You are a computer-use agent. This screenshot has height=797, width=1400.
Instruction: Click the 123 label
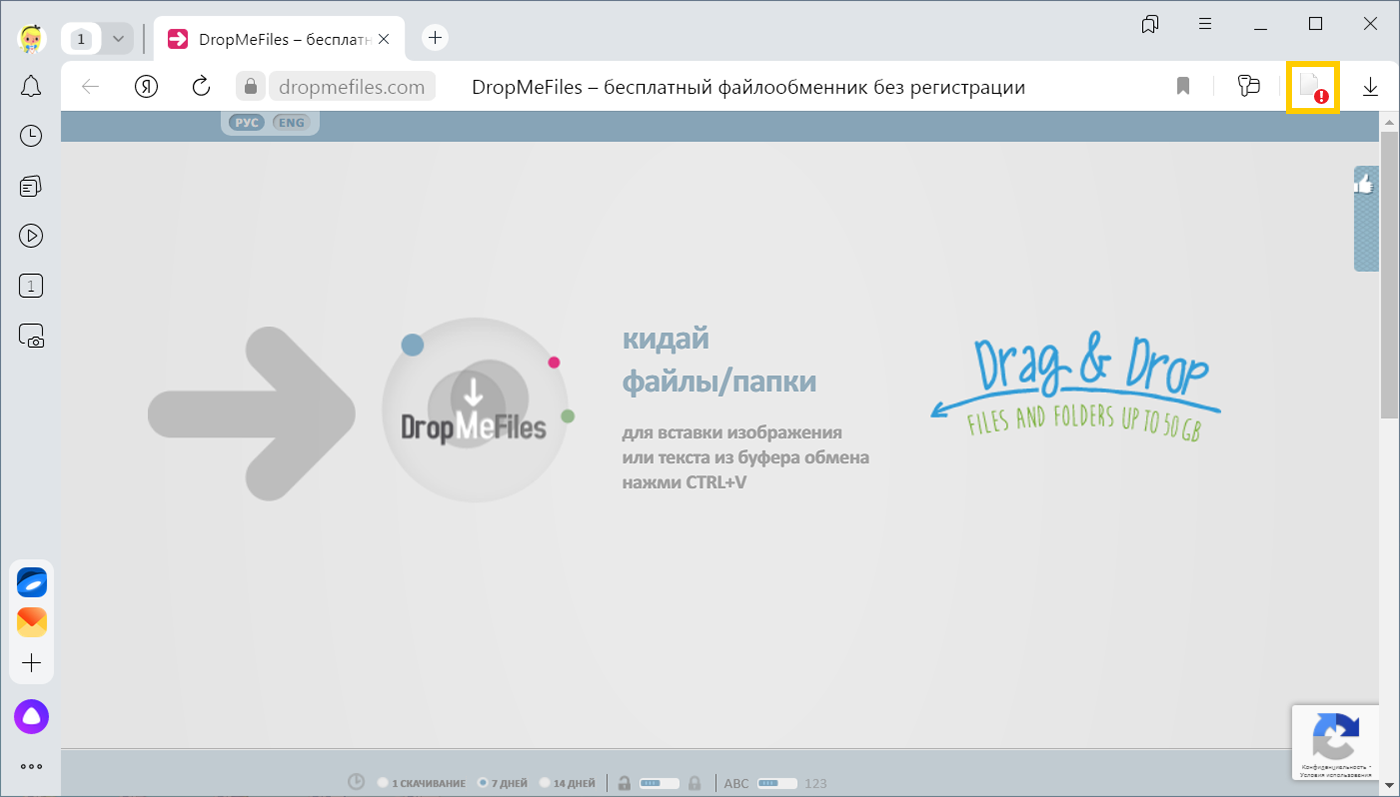816,783
